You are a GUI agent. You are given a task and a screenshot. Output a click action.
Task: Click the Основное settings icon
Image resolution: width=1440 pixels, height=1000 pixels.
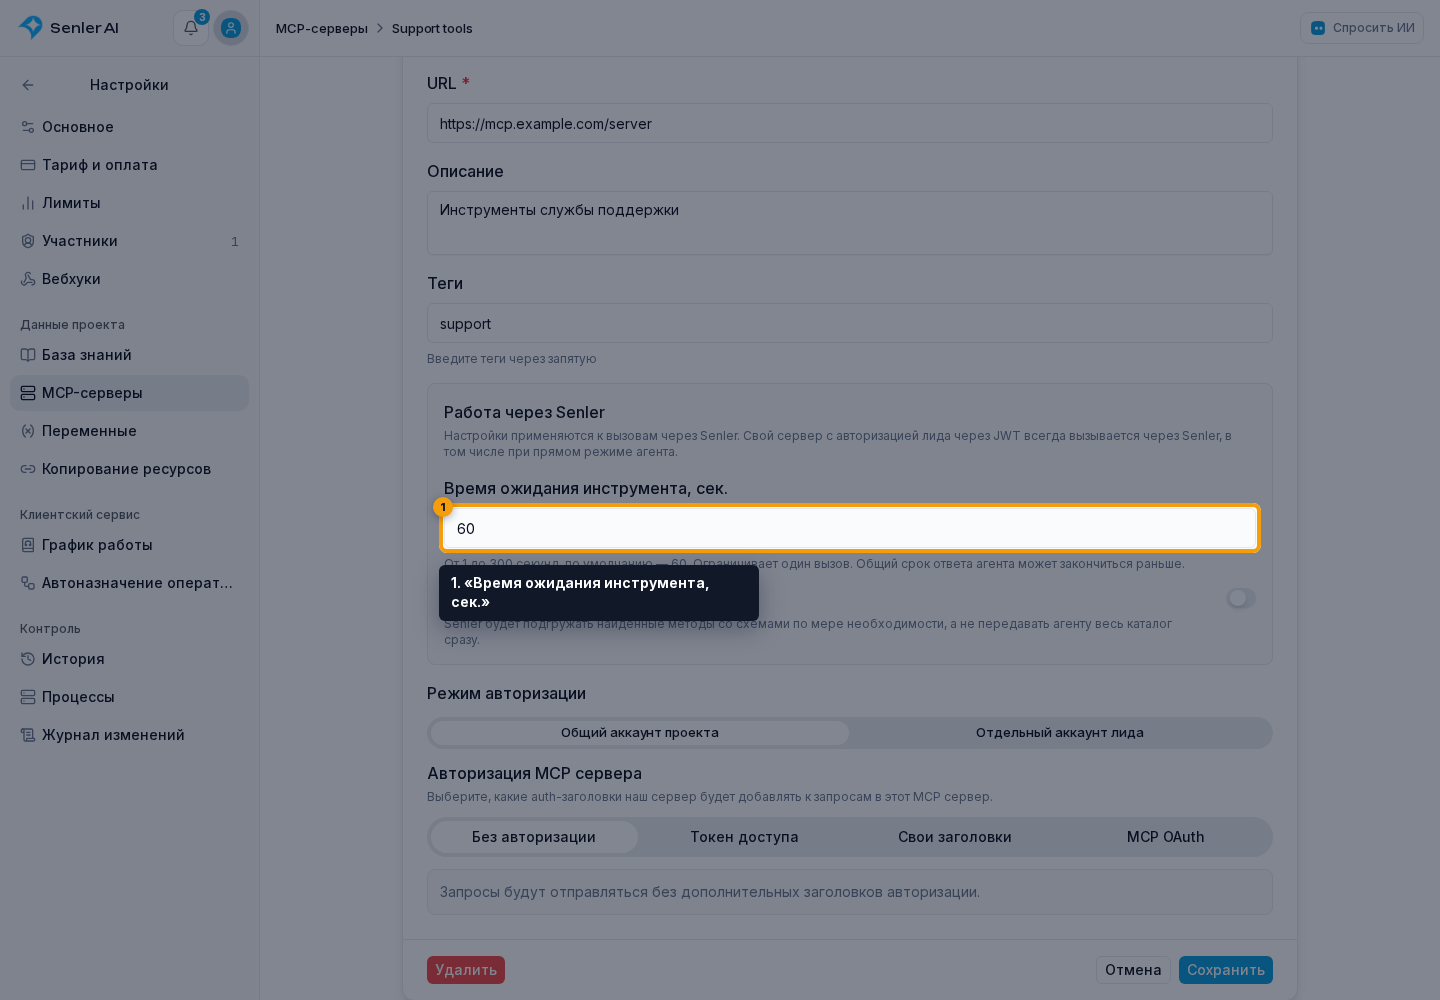tap(28, 127)
